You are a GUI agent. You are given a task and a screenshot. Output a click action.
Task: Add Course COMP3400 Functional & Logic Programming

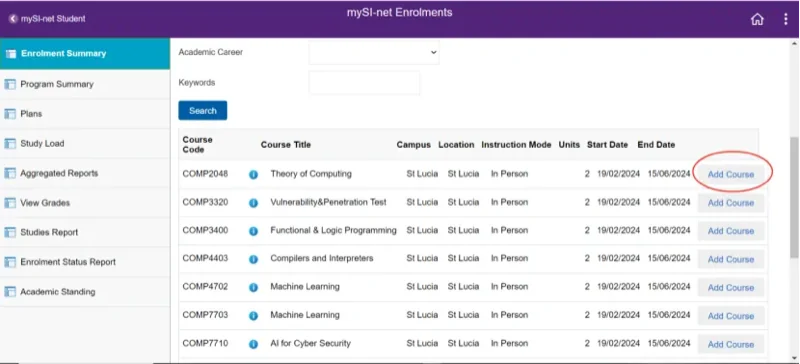(x=731, y=231)
